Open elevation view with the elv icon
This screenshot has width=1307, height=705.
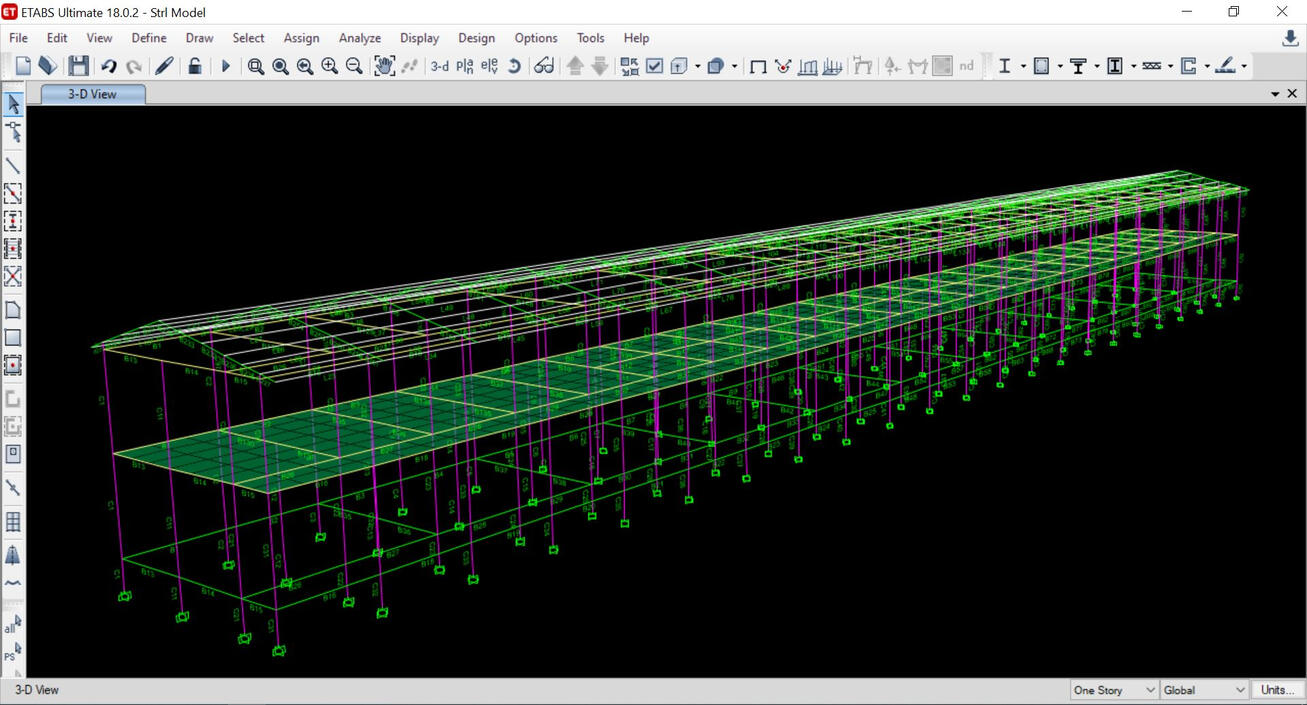[x=488, y=65]
